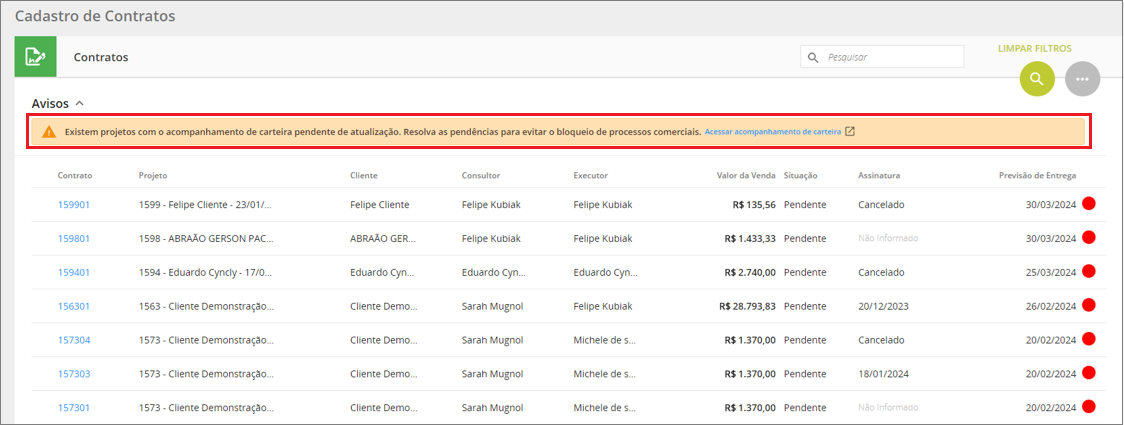The height and width of the screenshot is (425, 1124).
Task: Click red status dot for contract 159401
Action: [1089, 272]
